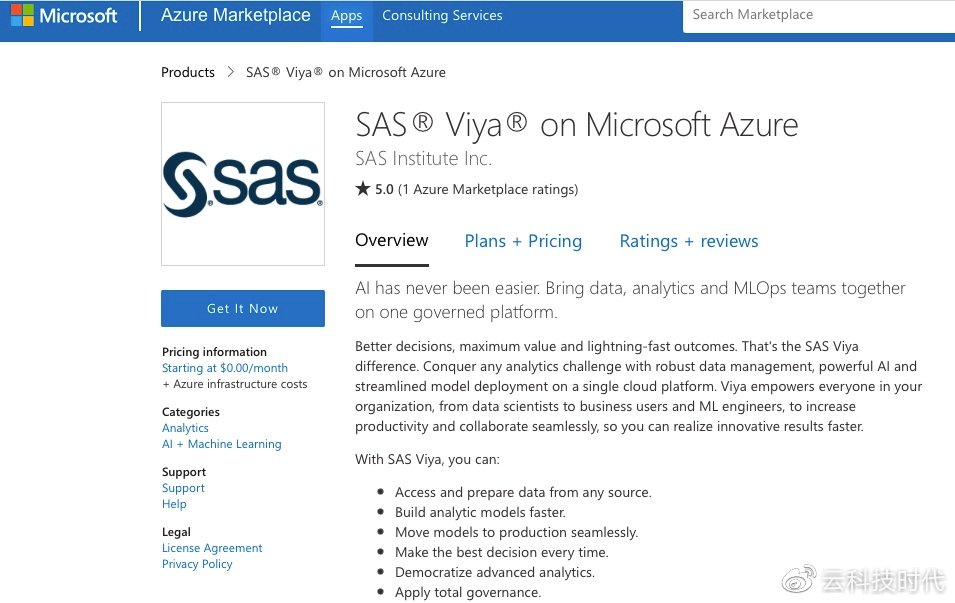Open the Privacy Policy link
This screenshot has width=955, height=603.
click(197, 564)
